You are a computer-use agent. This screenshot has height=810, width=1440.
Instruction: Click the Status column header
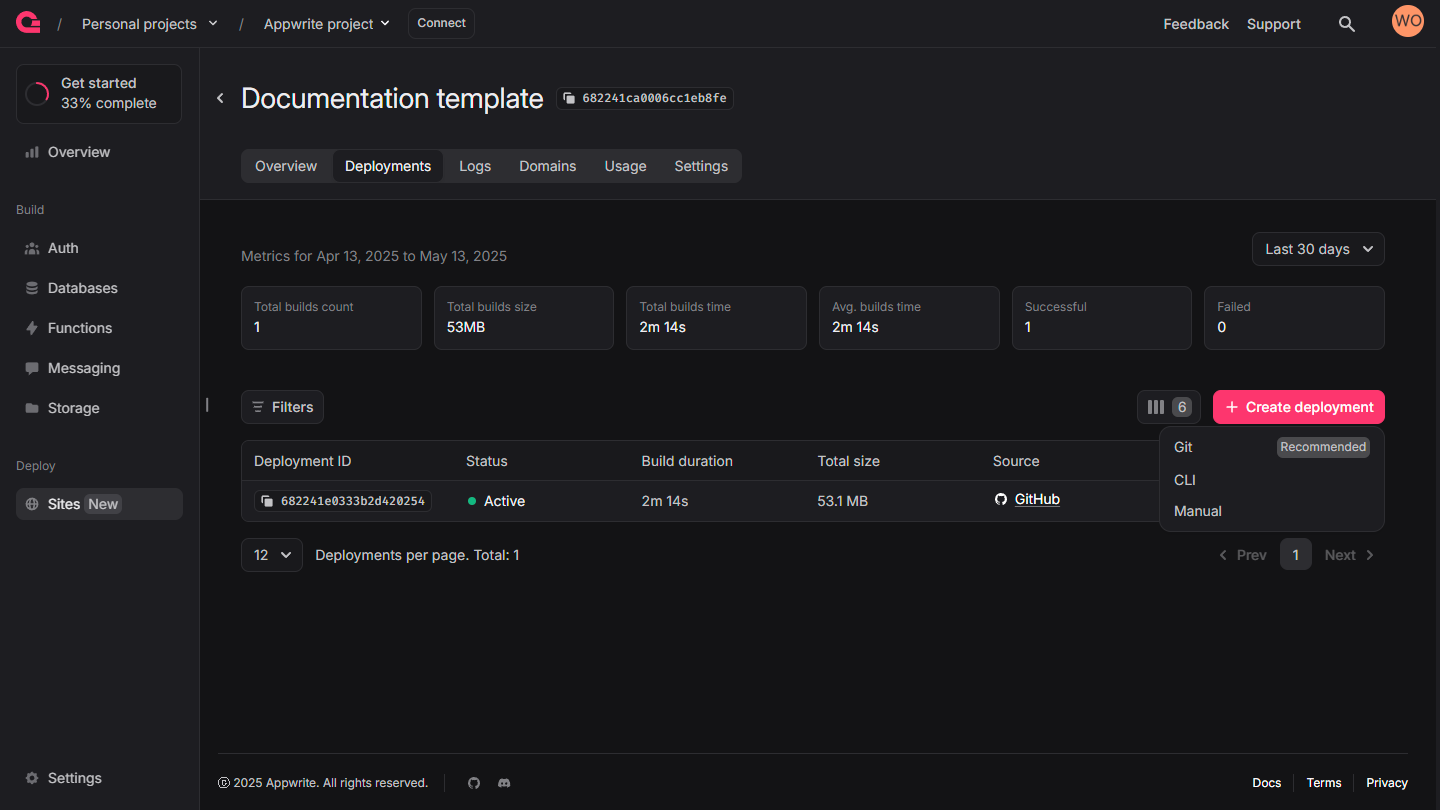tap(487, 461)
